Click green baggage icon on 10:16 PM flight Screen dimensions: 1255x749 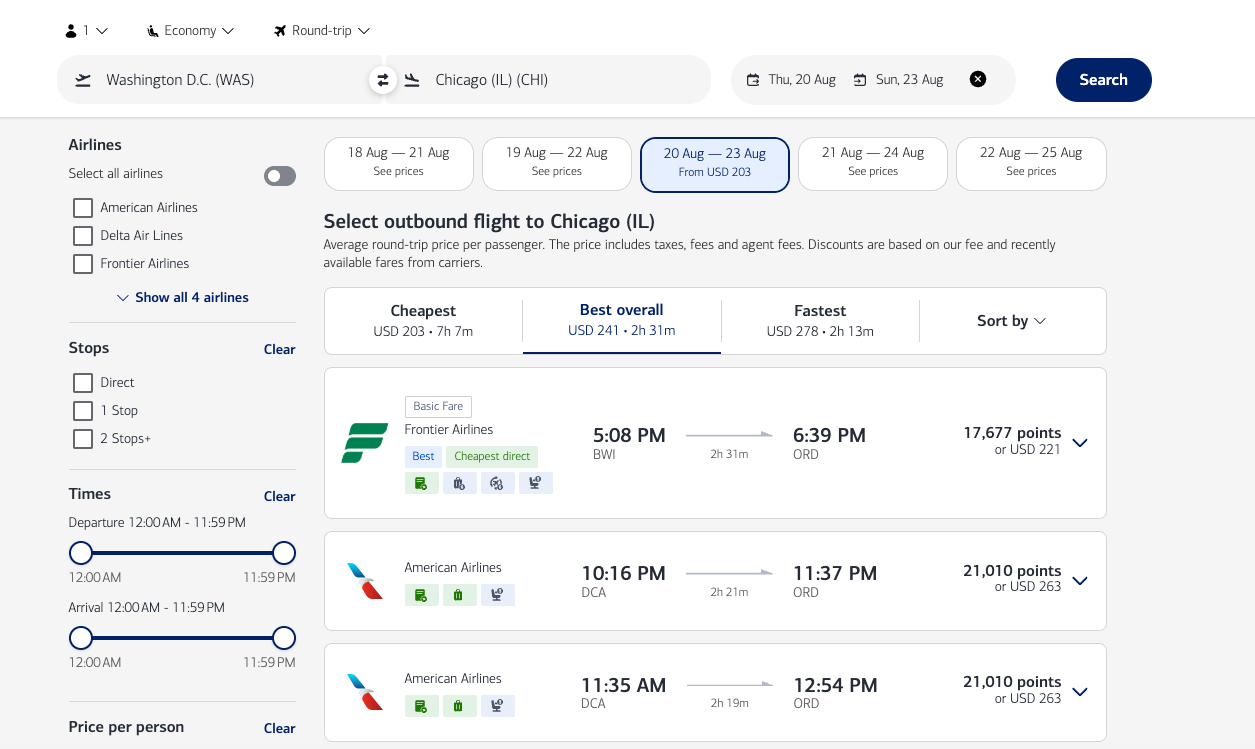coord(459,595)
